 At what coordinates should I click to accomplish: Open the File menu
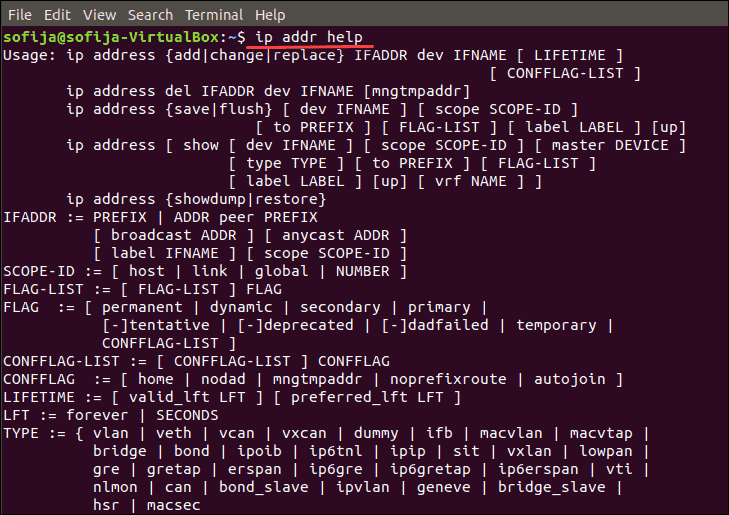coord(20,15)
